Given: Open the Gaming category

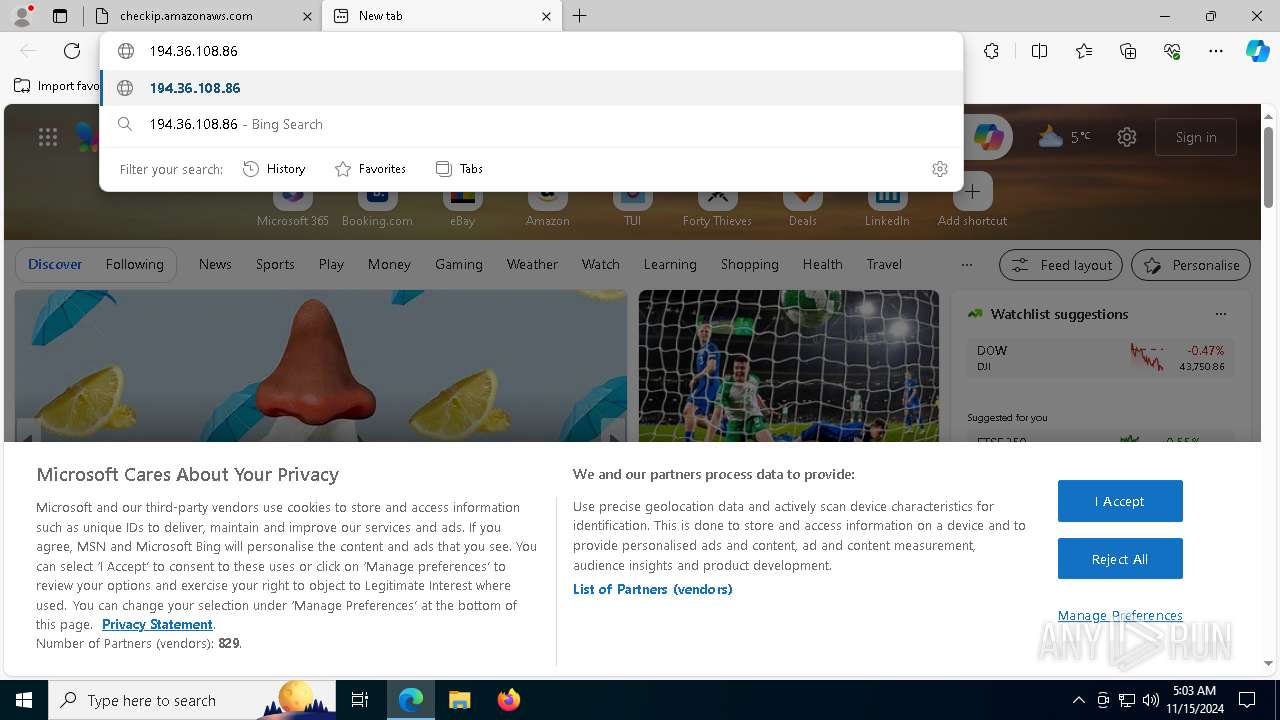Looking at the screenshot, I should click(x=459, y=264).
